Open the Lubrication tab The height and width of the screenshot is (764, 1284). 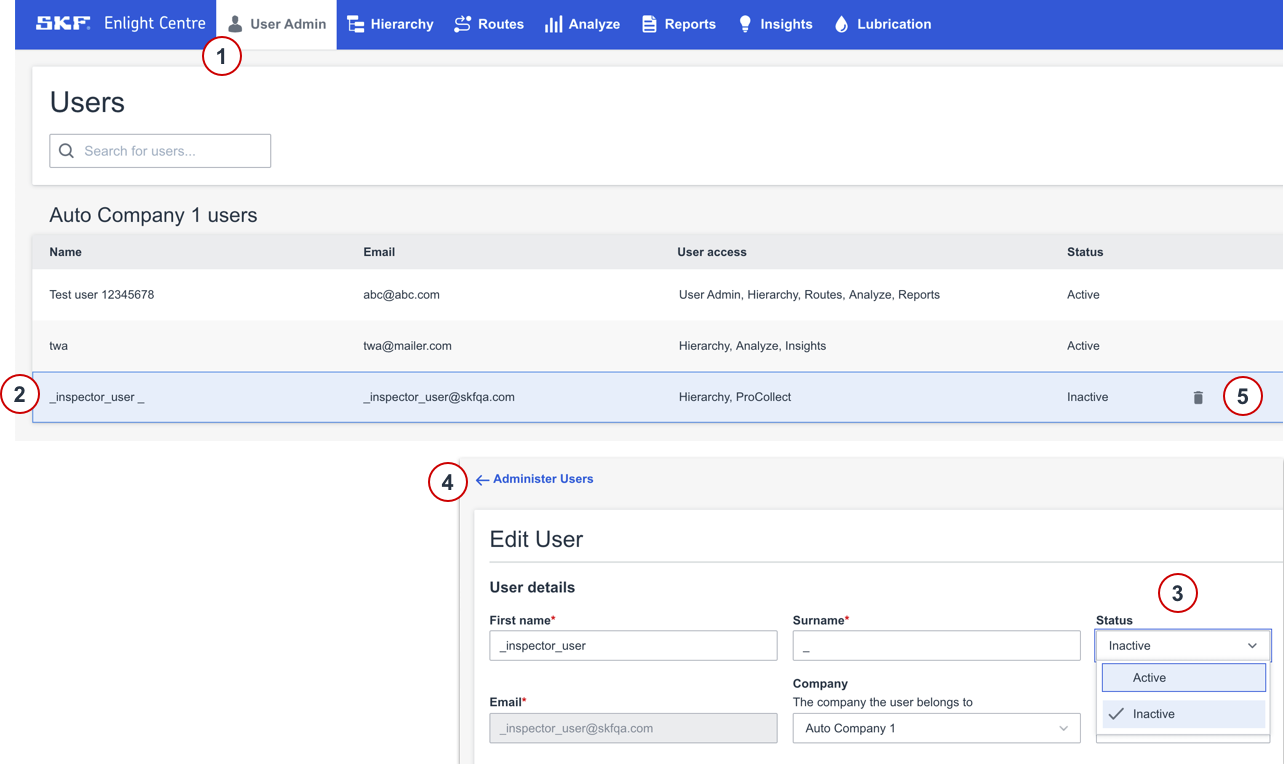tap(882, 24)
